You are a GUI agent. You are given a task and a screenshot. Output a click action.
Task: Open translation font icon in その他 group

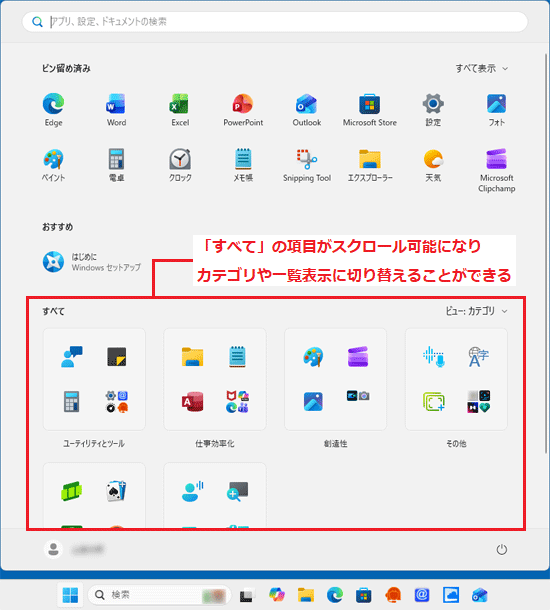click(478, 356)
